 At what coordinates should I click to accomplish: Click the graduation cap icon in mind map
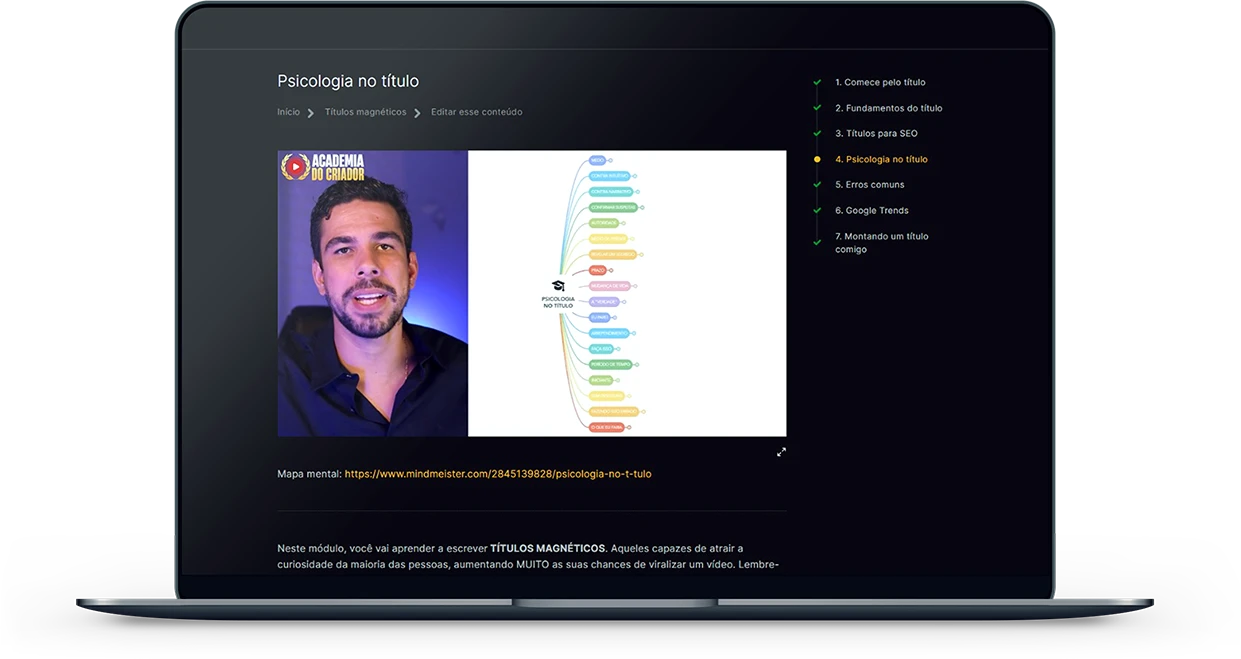tap(558, 286)
